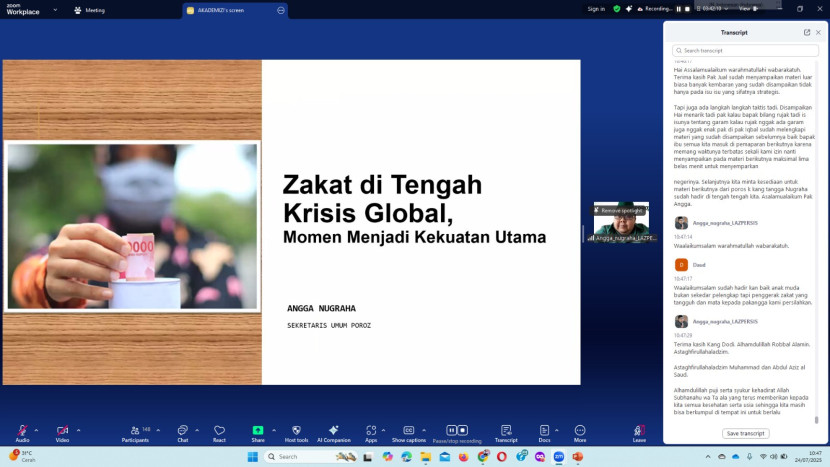
Task: Click the green Share screen icon
Action: tap(258, 431)
